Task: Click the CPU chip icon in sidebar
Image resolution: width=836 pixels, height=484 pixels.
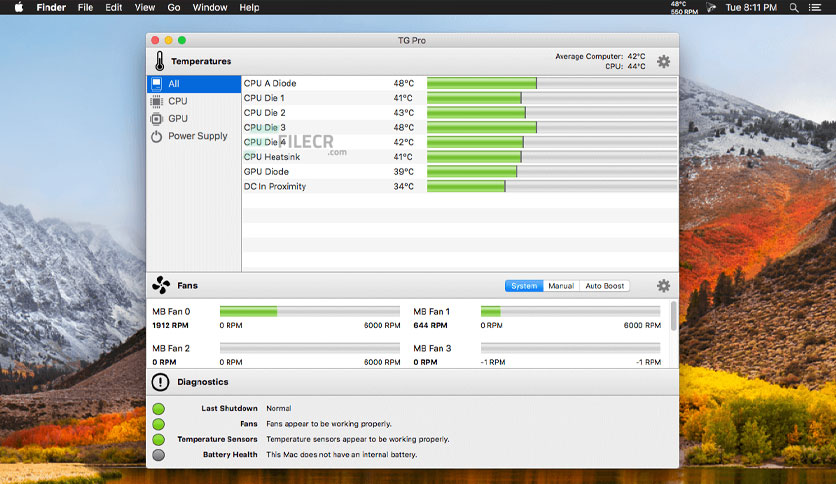Action: [x=156, y=101]
